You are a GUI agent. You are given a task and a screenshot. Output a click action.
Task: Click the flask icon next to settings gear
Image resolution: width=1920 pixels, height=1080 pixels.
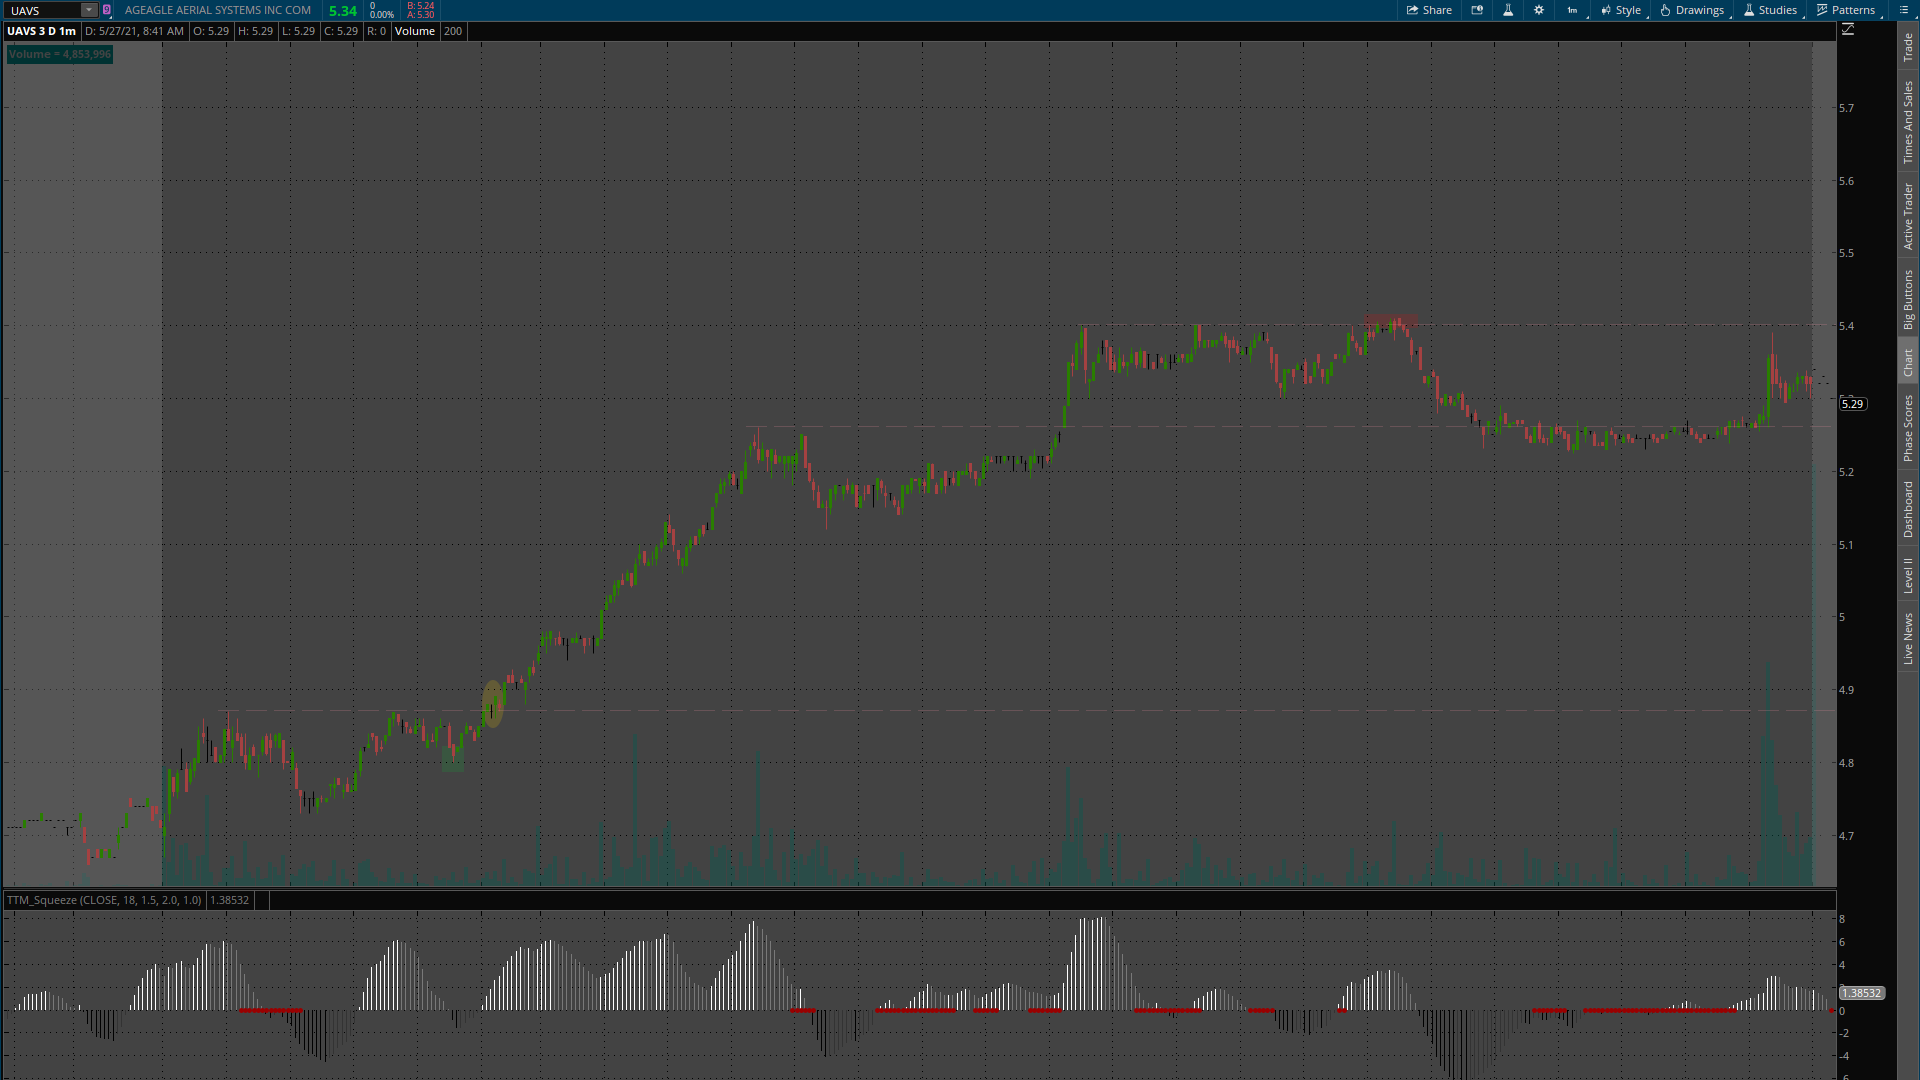click(1508, 10)
